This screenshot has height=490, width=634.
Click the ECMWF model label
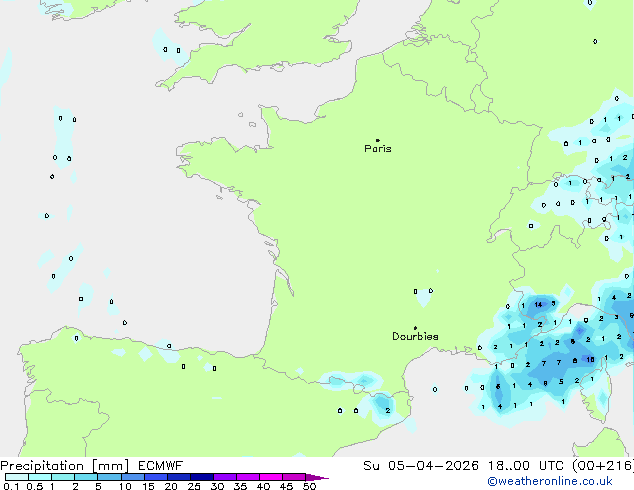[161, 466]
